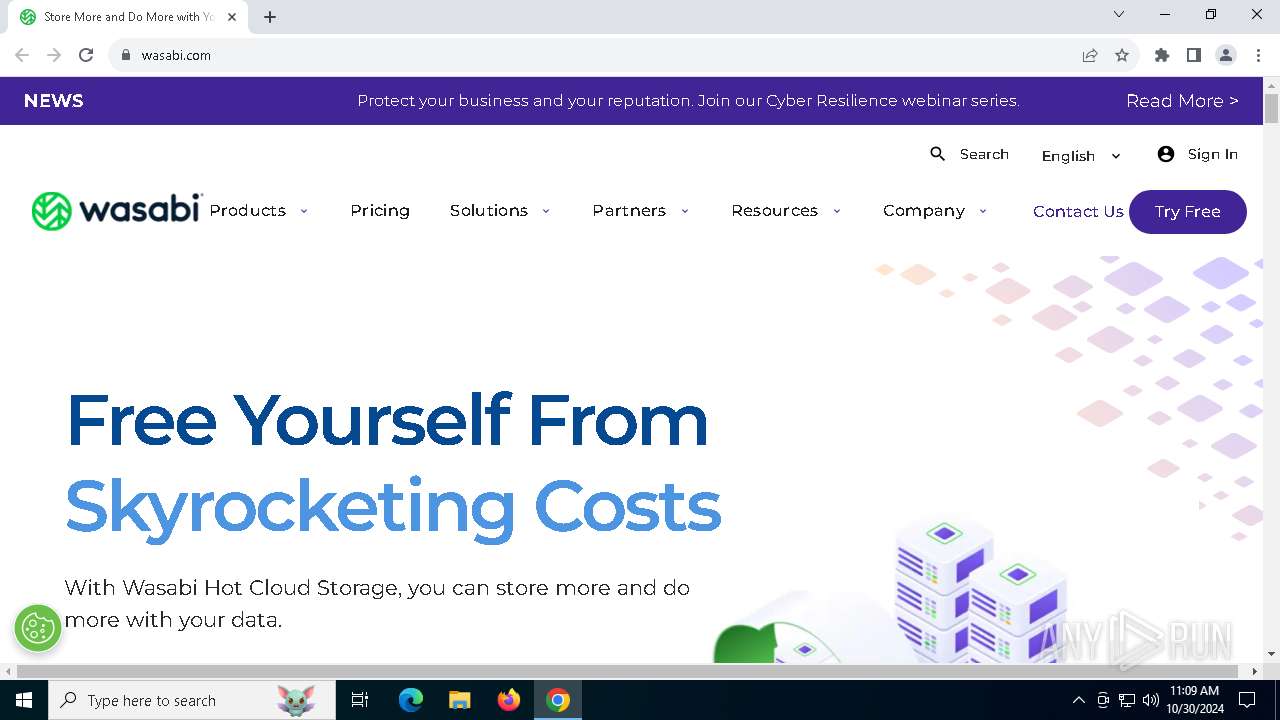Reload the page

[x=86, y=55]
